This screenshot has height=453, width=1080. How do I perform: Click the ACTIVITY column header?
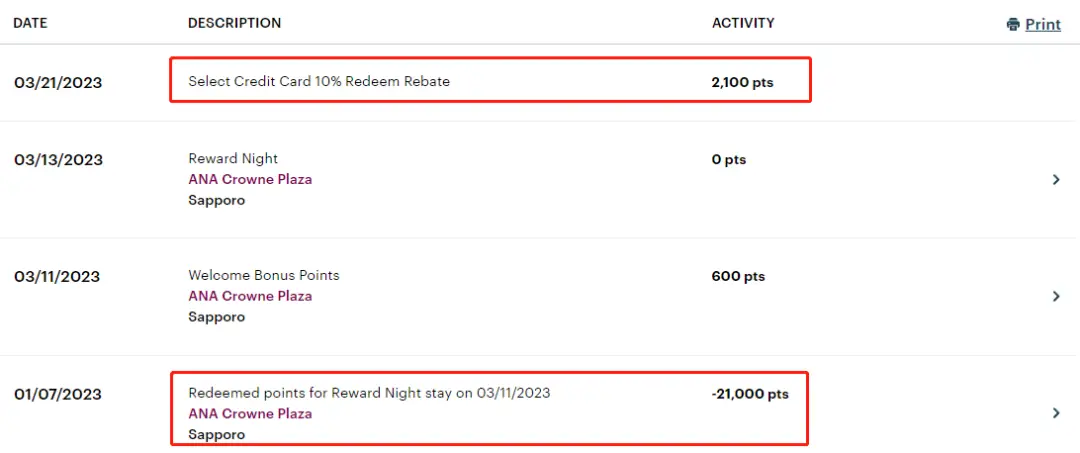tap(743, 23)
